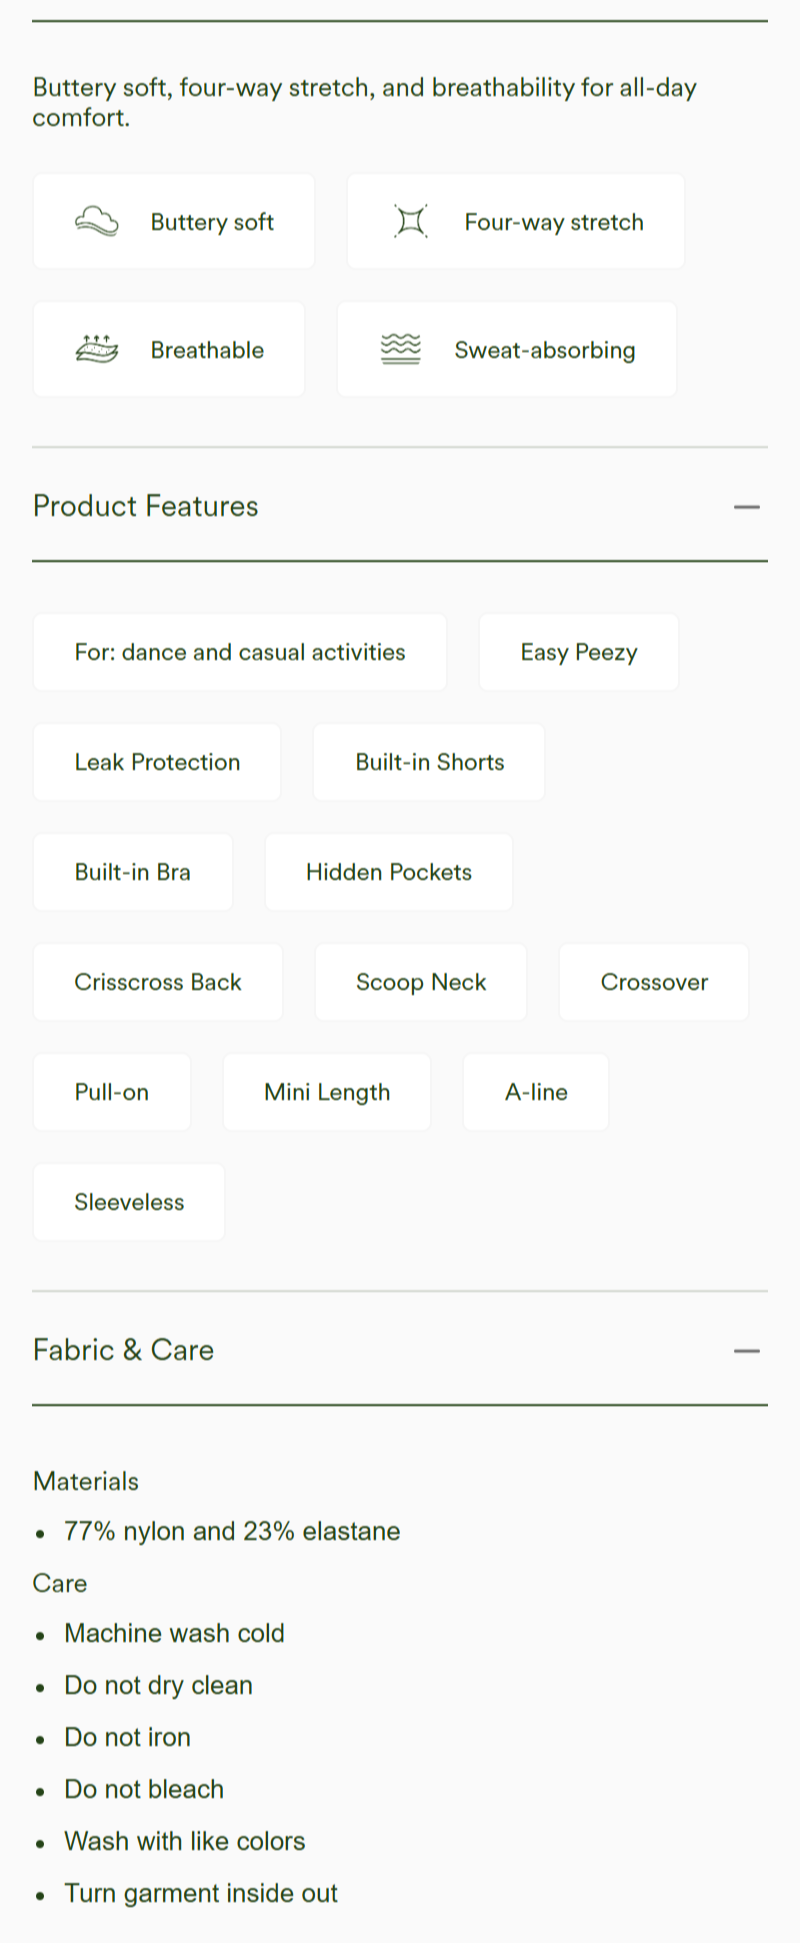Select the Easy Peezy feature tag
Viewport: 800px width, 1943px height.
[579, 652]
